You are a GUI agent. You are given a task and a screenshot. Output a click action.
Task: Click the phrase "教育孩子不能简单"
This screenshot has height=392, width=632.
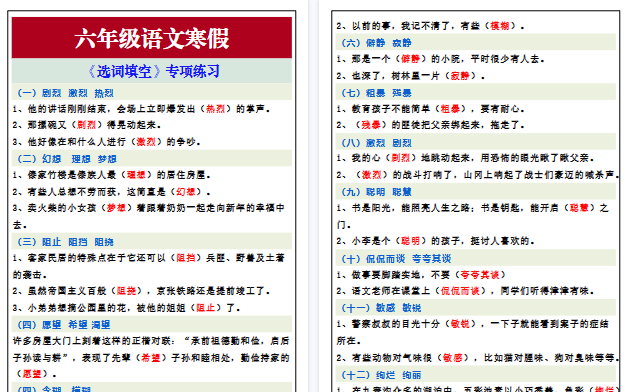[x=391, y=109]
